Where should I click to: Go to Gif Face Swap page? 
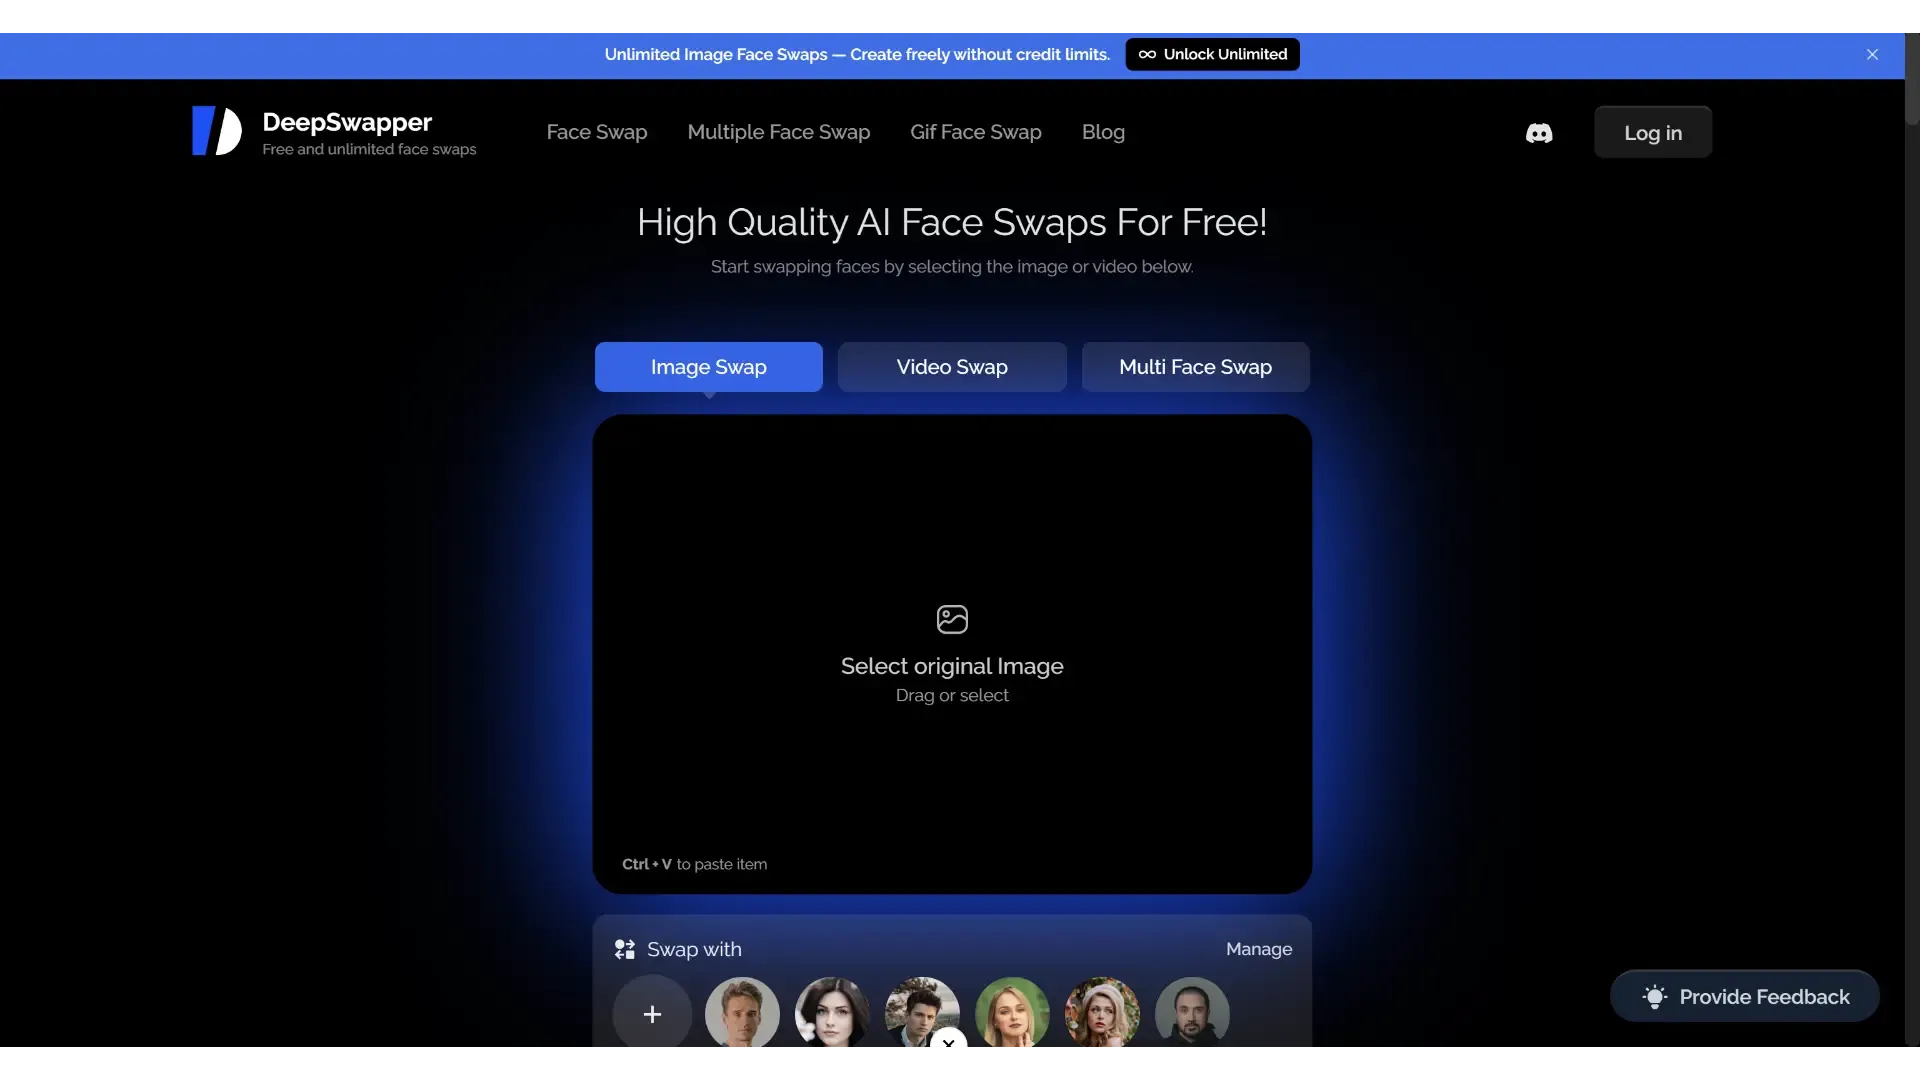[x=976, y=132]
